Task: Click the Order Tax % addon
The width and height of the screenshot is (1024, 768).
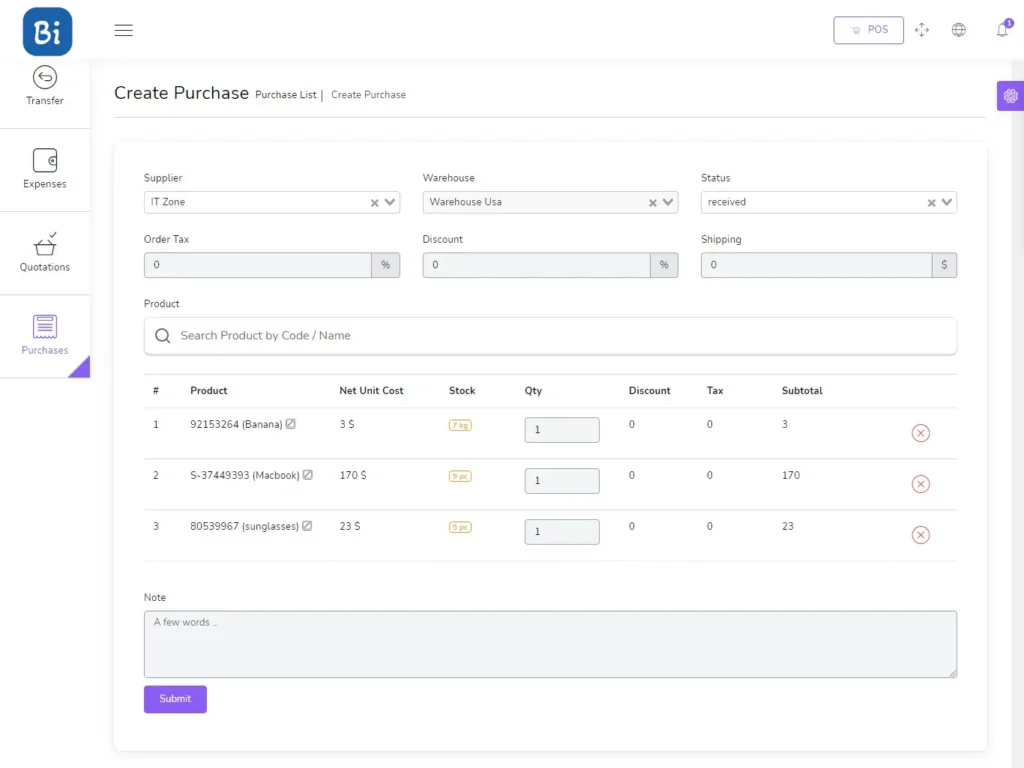Action: pyautogui.click(x=385, y=265)
